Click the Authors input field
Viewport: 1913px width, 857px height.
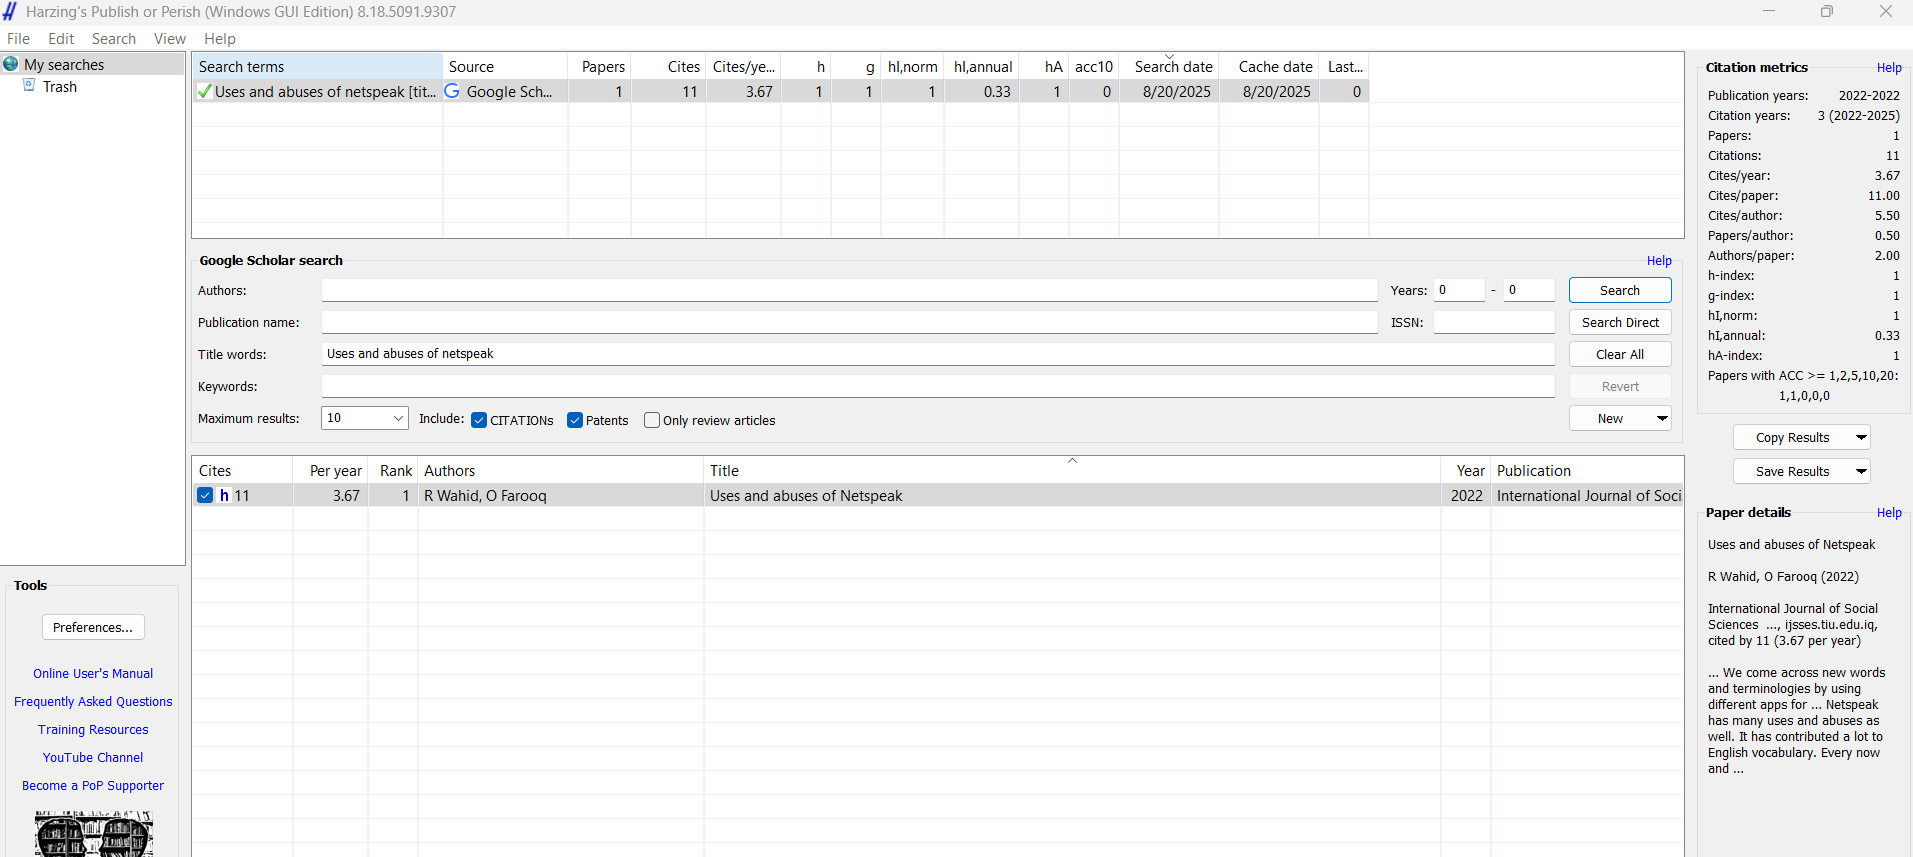pyautogui.click(x=849, y=290)
